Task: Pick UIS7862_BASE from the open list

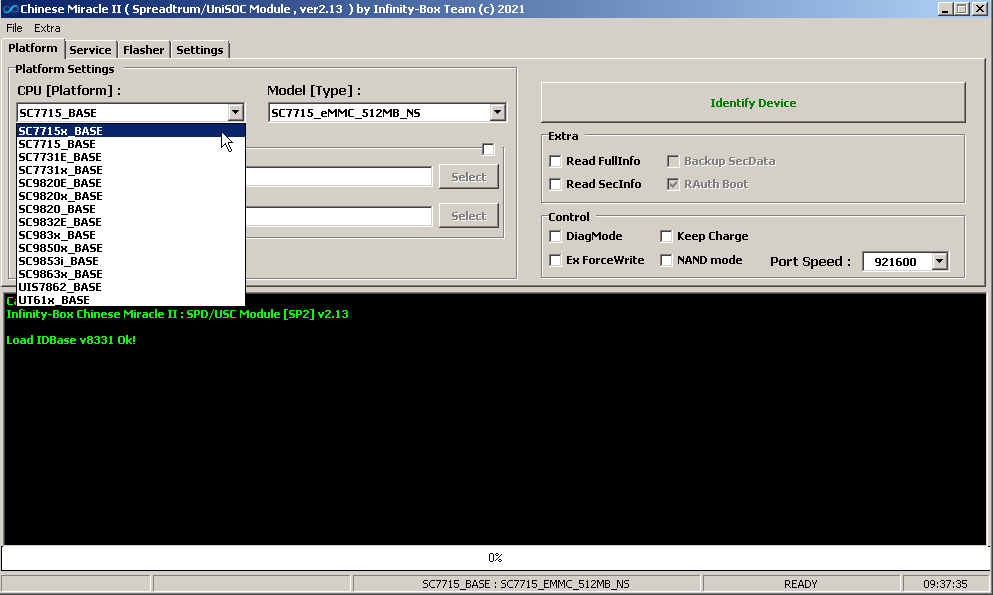Action: pyautogui.click(x=60, y=287)
